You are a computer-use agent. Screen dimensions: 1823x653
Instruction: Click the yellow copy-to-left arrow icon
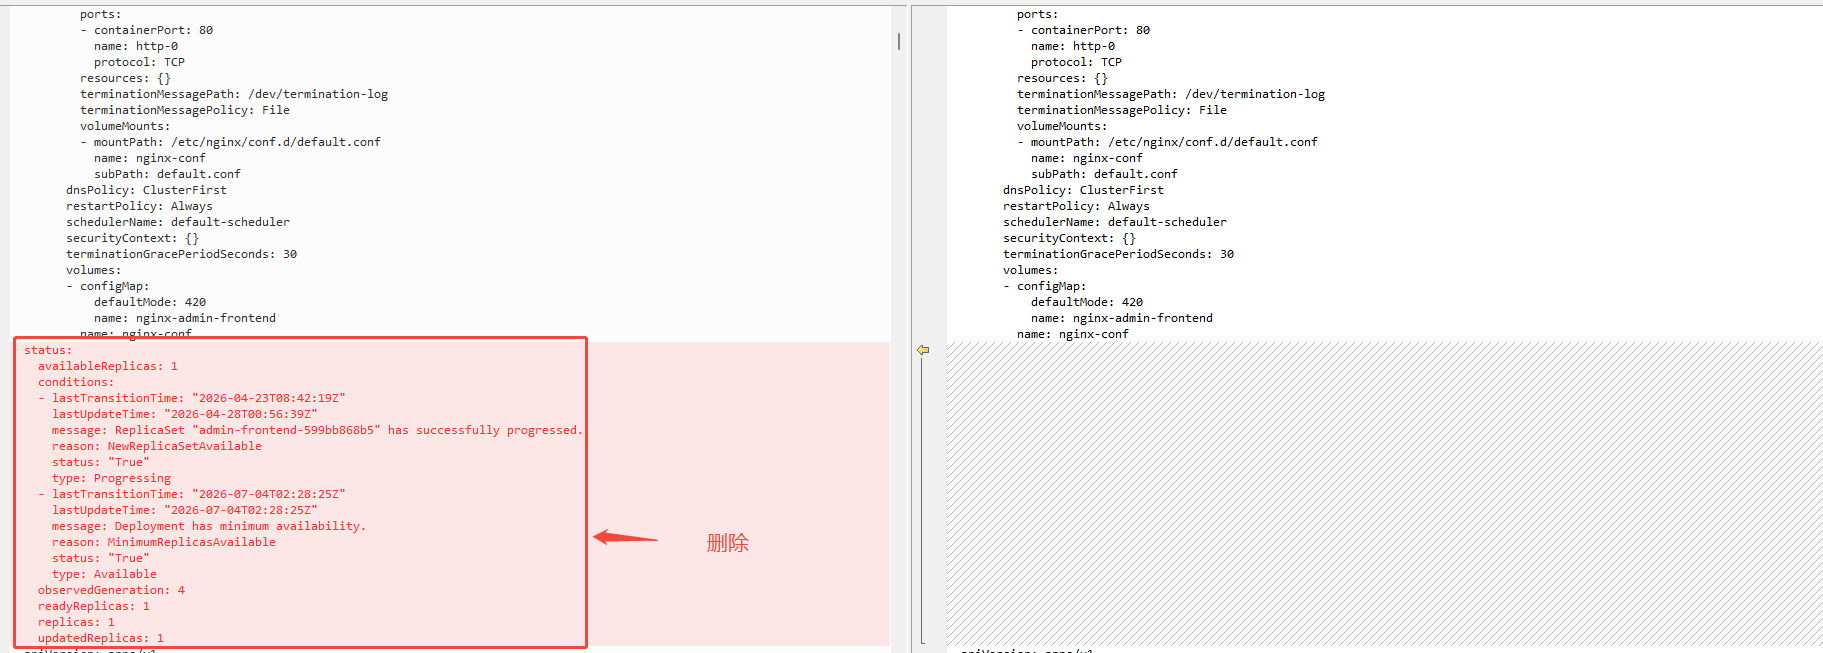923,350
